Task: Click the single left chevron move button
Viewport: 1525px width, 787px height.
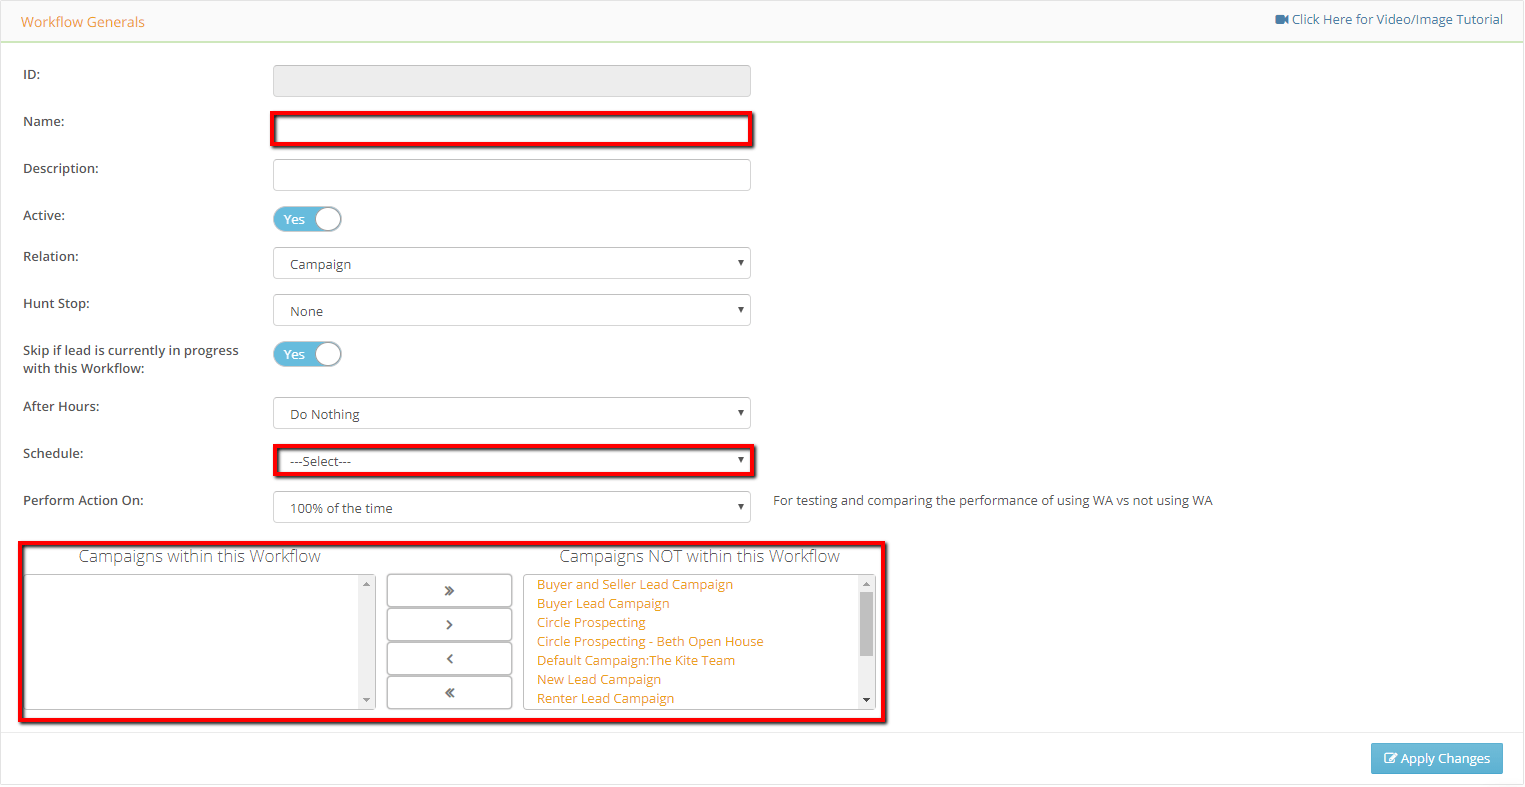Action: click(x=449, y=659)
